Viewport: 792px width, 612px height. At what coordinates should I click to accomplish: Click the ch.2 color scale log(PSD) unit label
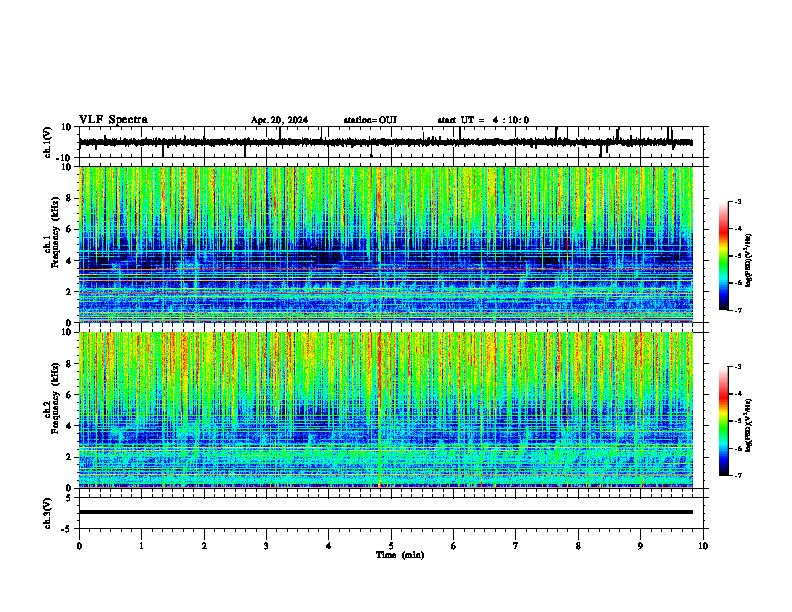click(x=749, y=425)
